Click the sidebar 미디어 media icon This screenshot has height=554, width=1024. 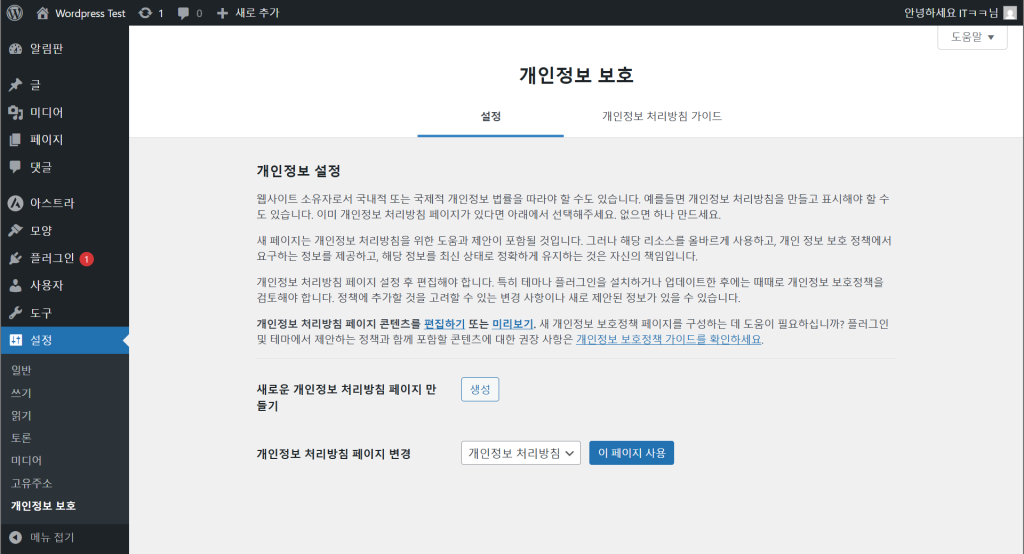click(15, 112)
